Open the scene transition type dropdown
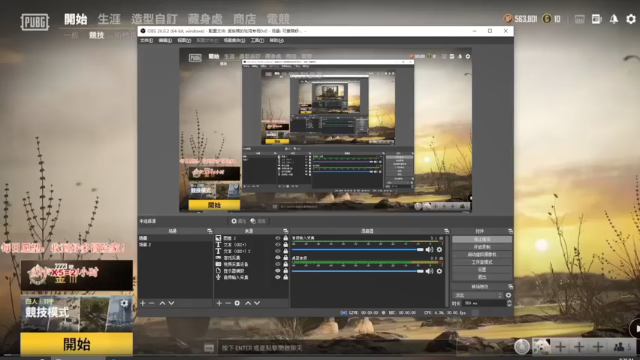This screenshot has width=640, height=360. [x=478, y=295]
